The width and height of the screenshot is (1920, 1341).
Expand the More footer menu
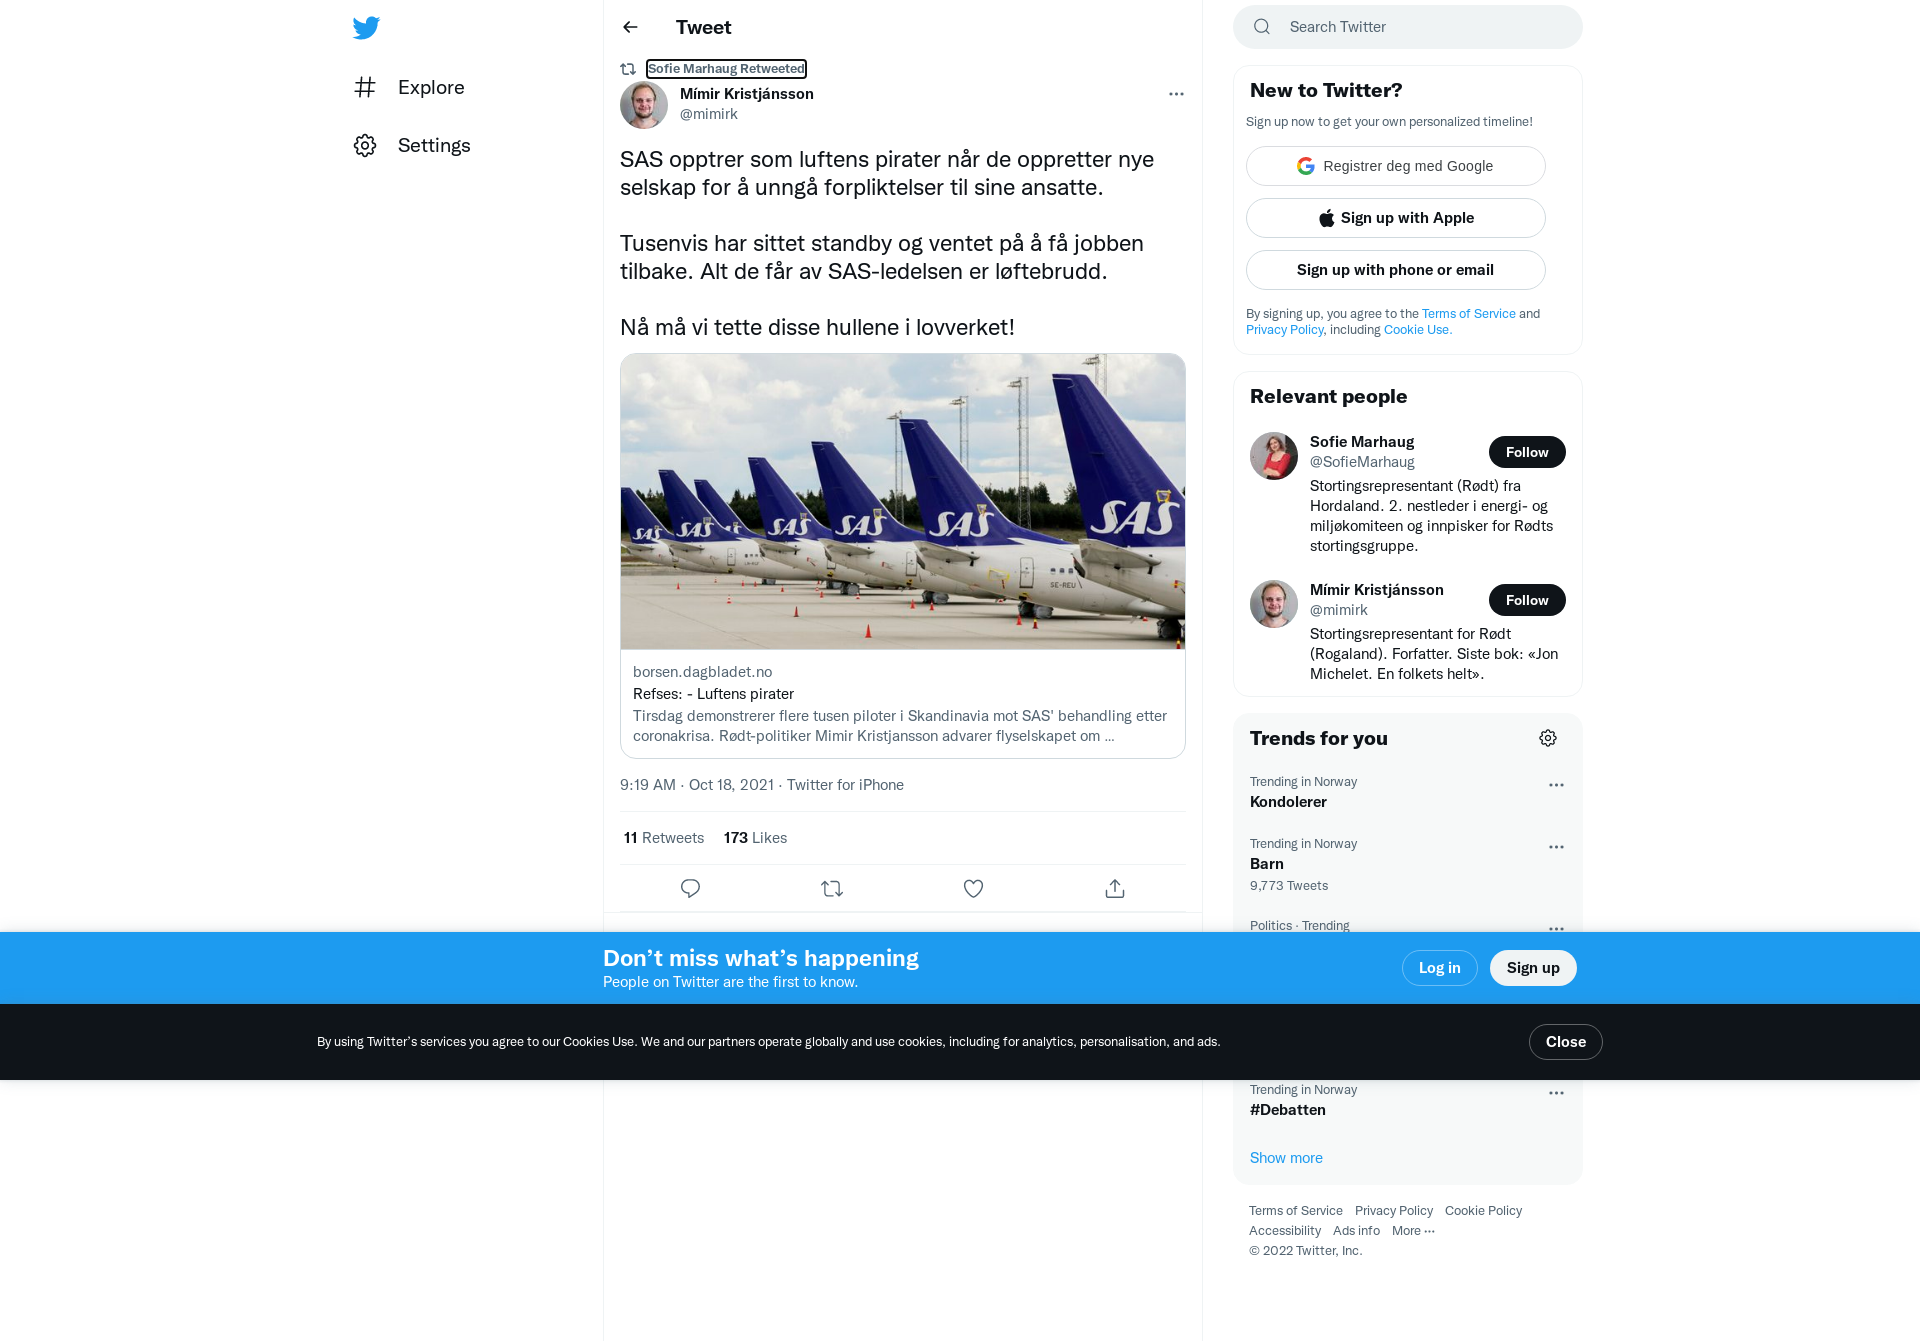tap(1413, 1231)
